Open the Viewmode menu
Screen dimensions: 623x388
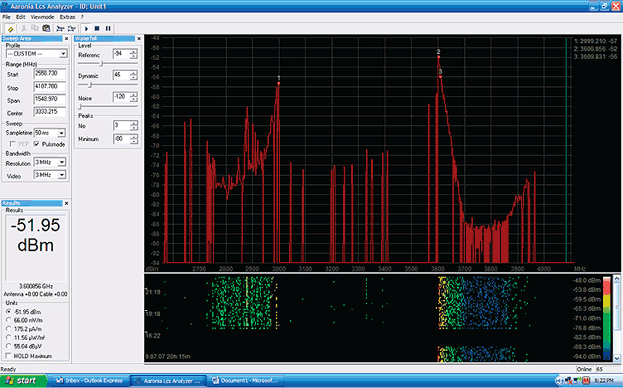point(43,17)
